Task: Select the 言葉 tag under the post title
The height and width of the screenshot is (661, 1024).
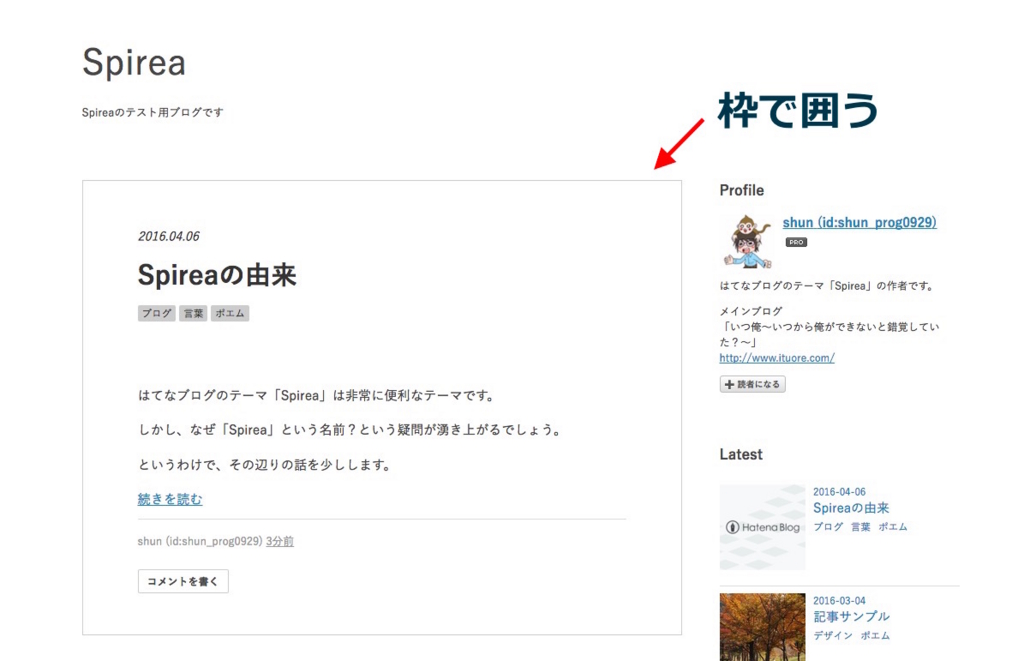Action: [x=193, y=314]
